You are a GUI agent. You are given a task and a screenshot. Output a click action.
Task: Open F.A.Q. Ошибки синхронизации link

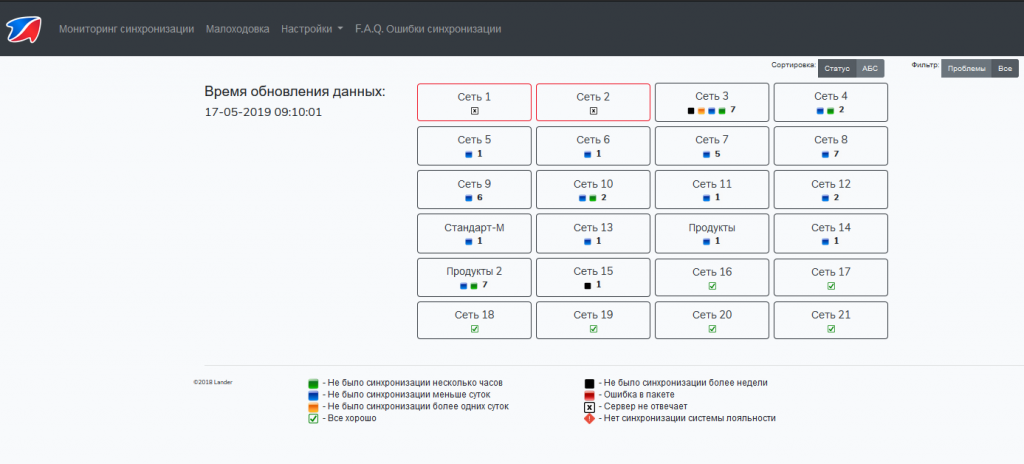tap(427, 29)
